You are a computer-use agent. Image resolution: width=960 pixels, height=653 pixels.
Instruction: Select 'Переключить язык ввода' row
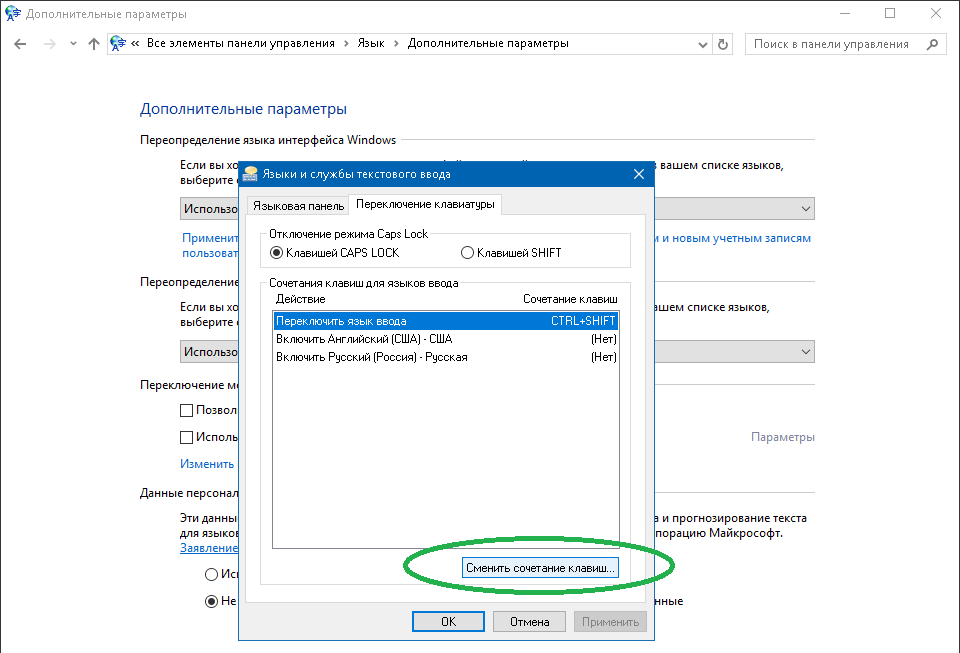coord(446,321)
